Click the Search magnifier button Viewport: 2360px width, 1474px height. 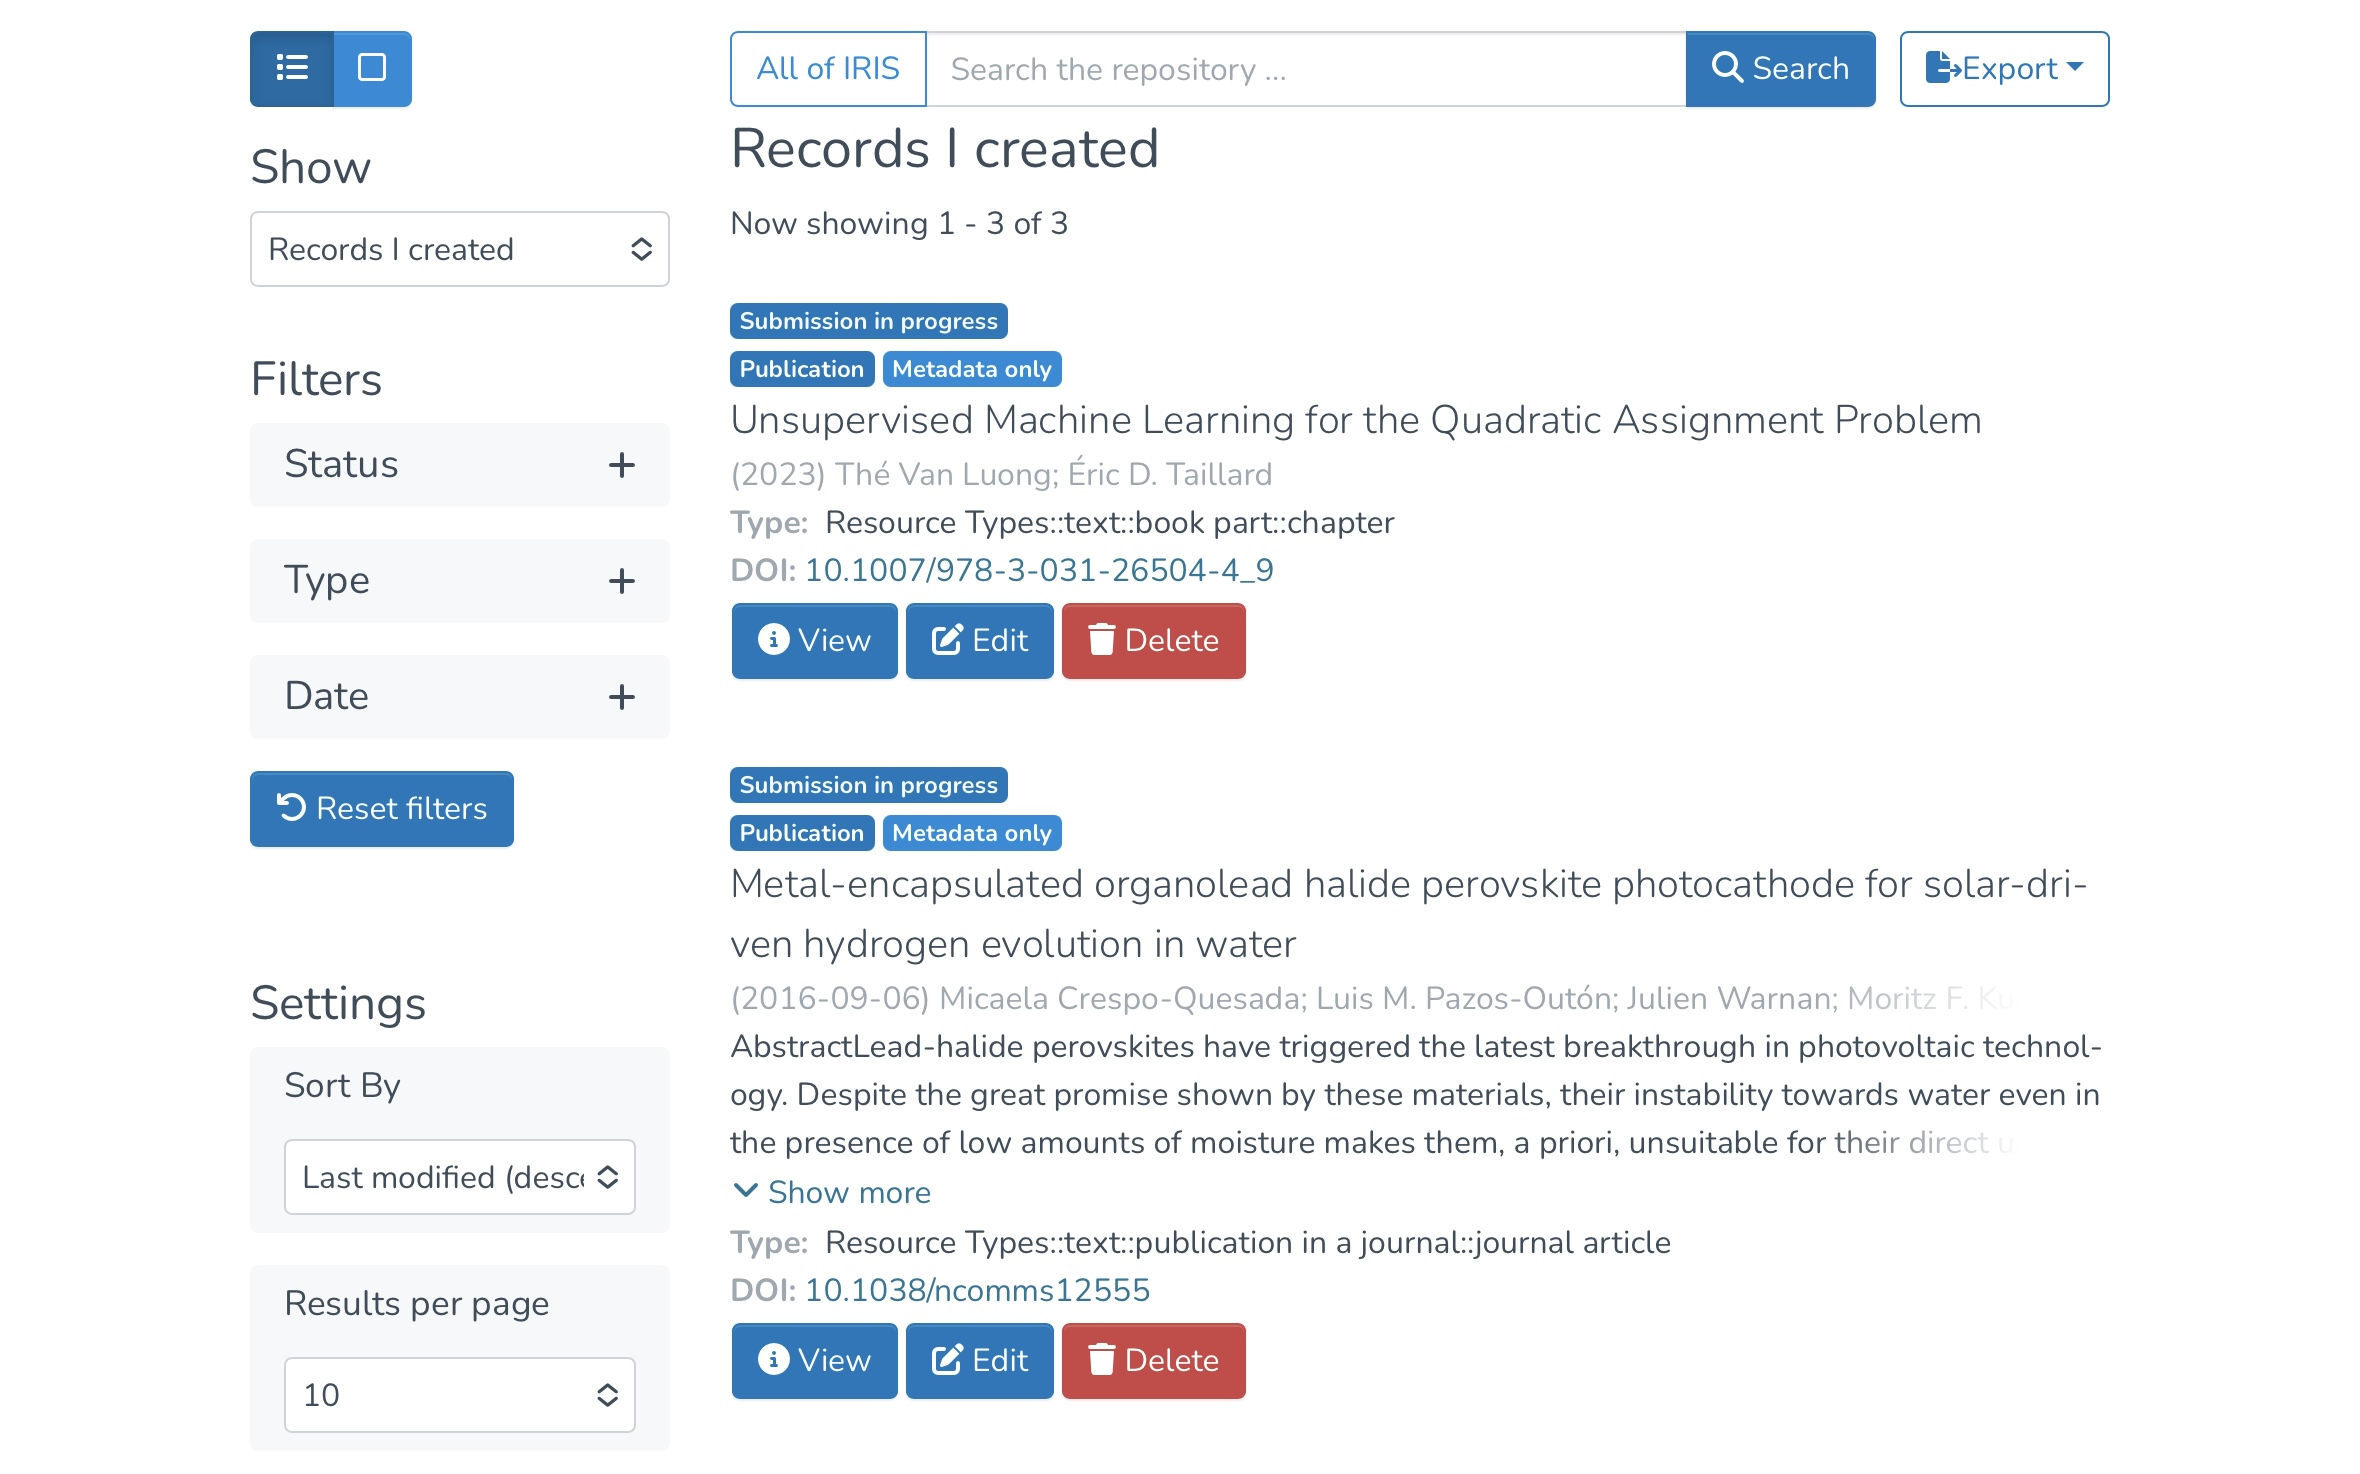[1780, 68]
